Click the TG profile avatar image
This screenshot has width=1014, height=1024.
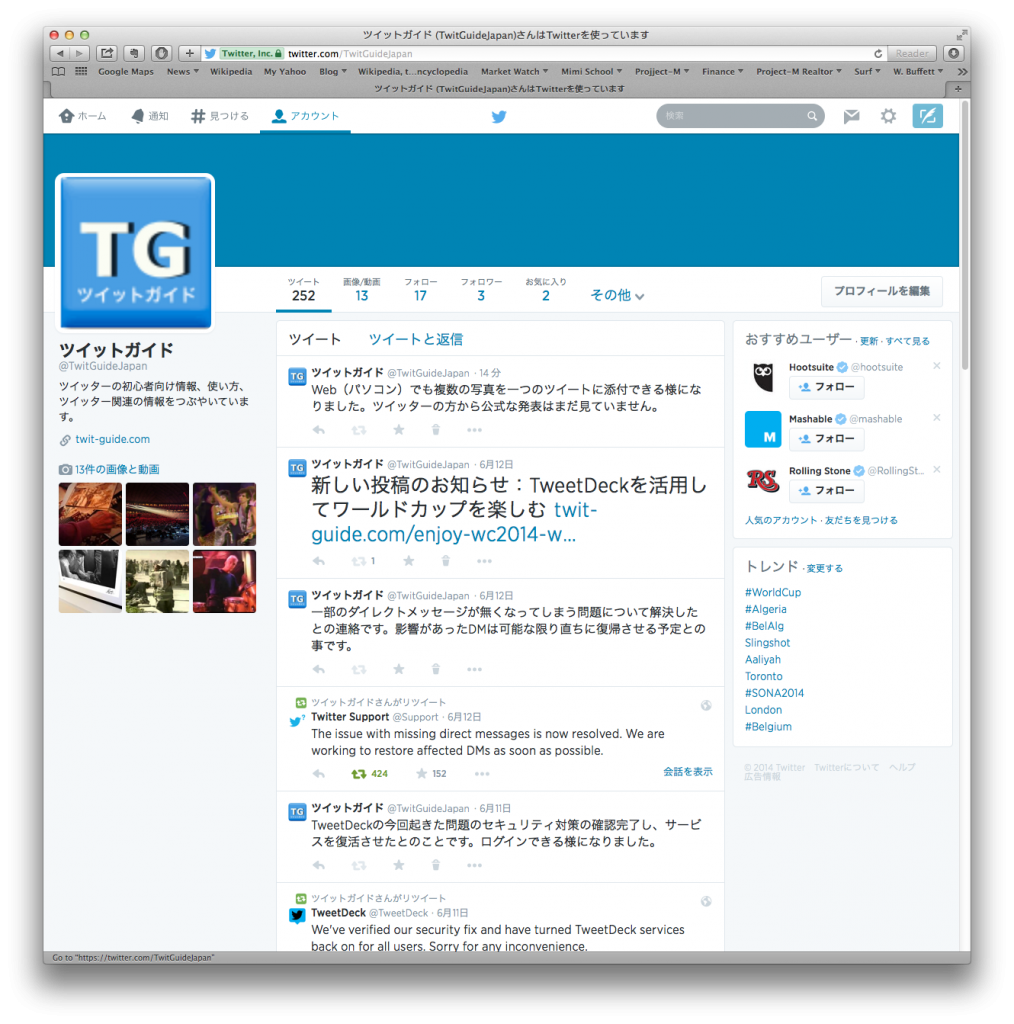point(136,253)
